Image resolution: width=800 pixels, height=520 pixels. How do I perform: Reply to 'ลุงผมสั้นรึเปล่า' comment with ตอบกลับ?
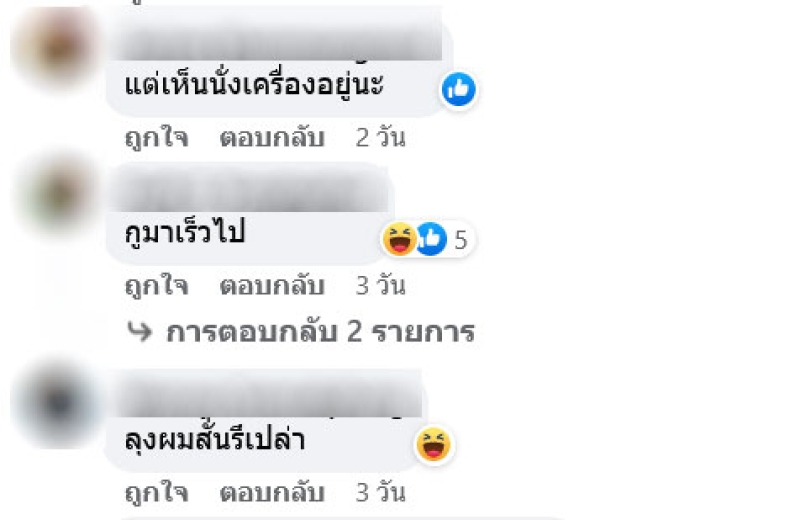click(272, 492)
